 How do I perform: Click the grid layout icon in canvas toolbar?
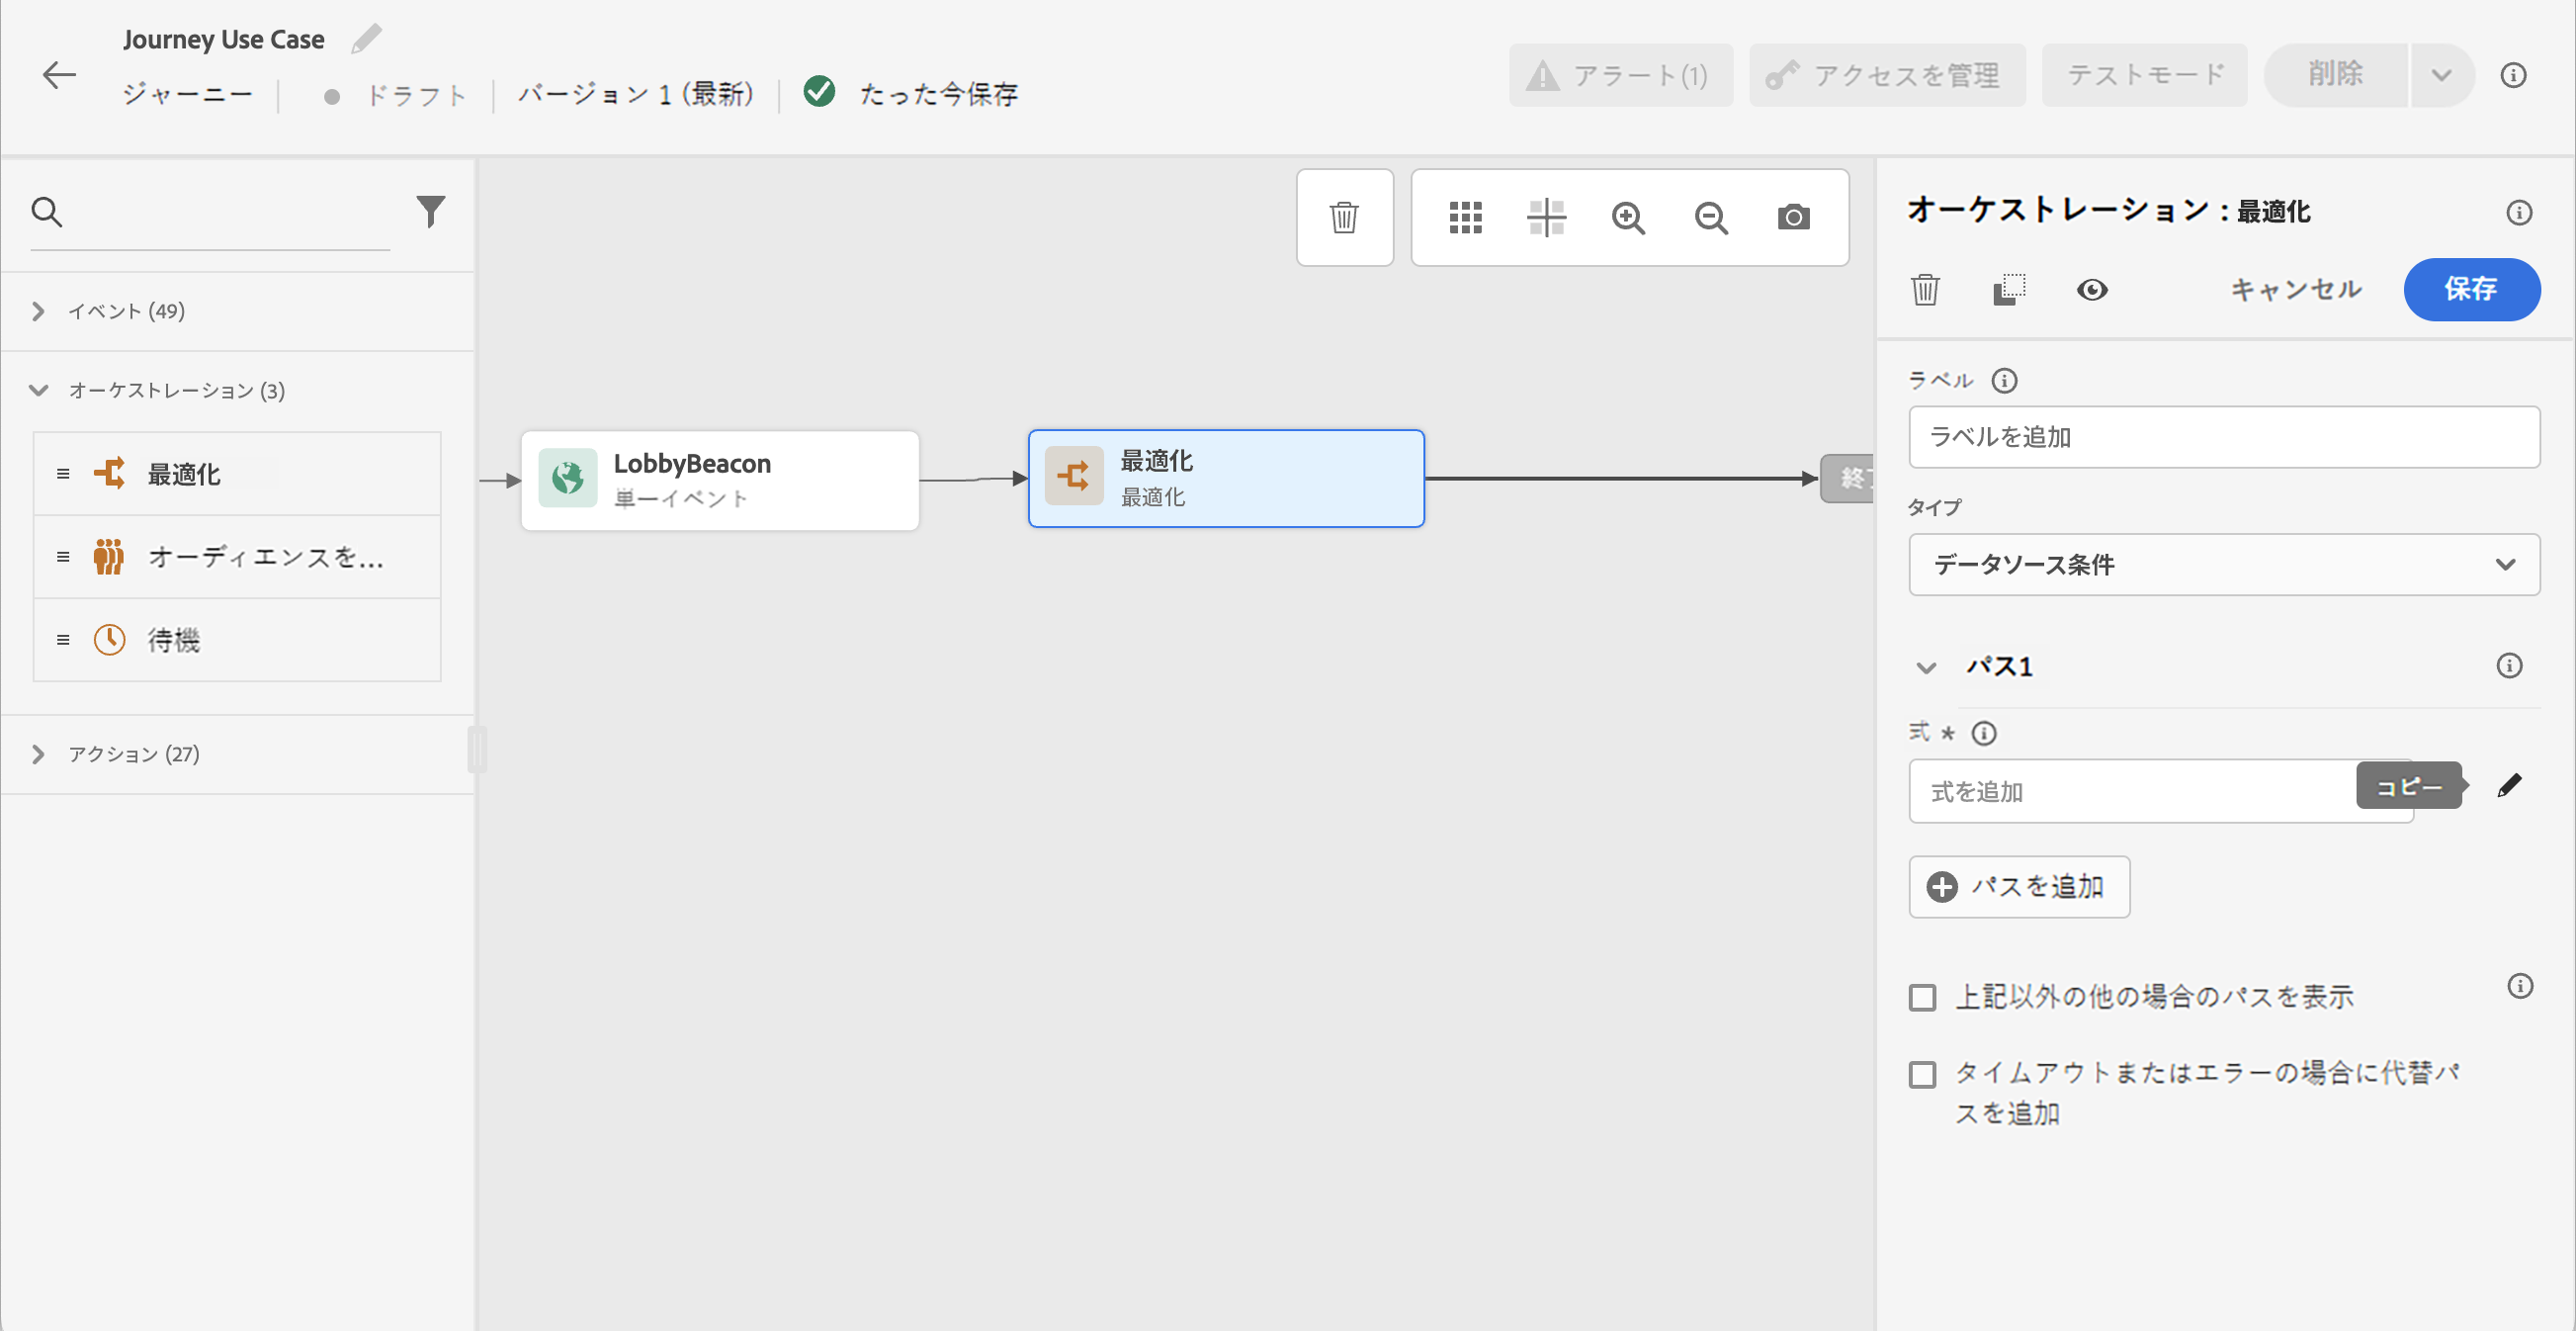tap(1465, 217)
